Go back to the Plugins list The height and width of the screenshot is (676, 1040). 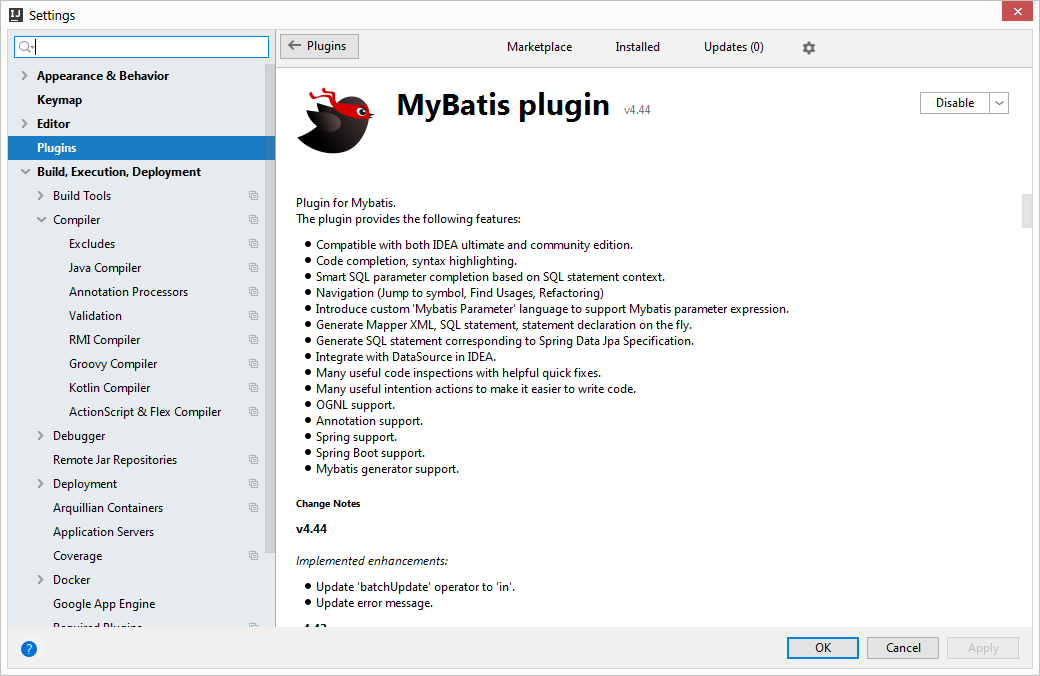(x=319, y=46)
